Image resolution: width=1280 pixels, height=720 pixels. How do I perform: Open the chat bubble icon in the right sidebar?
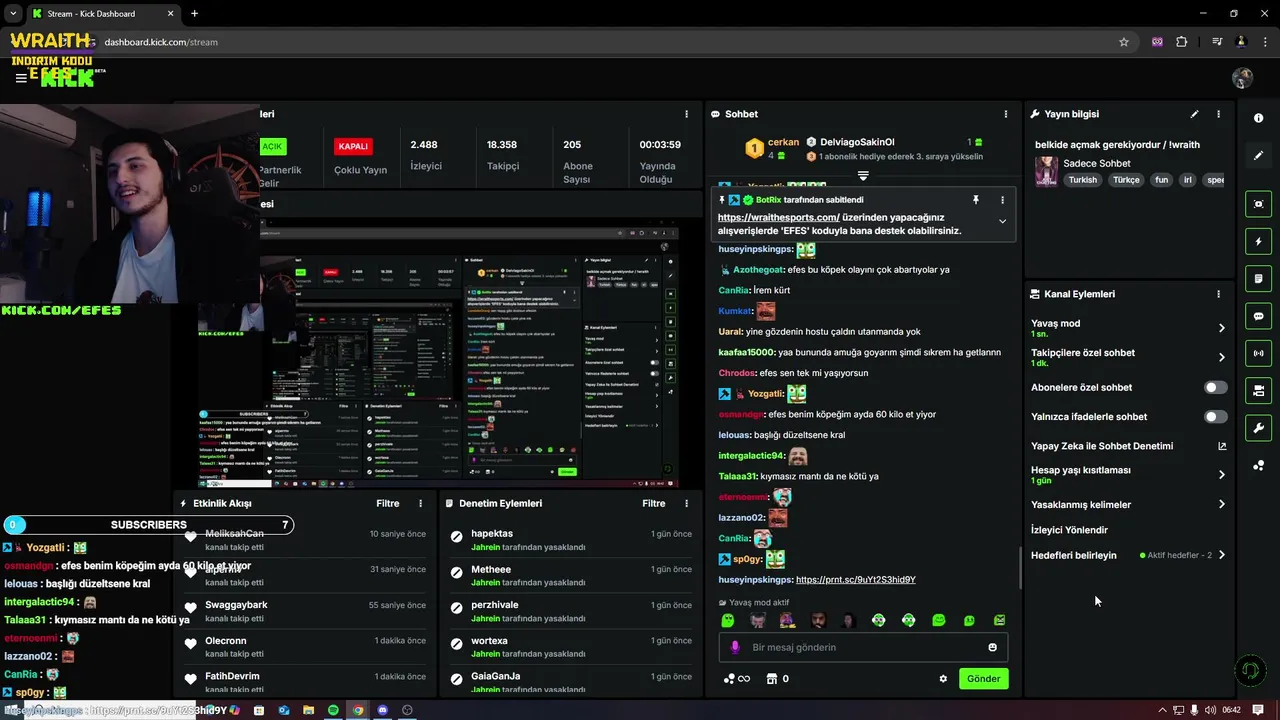coord(1258,316)
